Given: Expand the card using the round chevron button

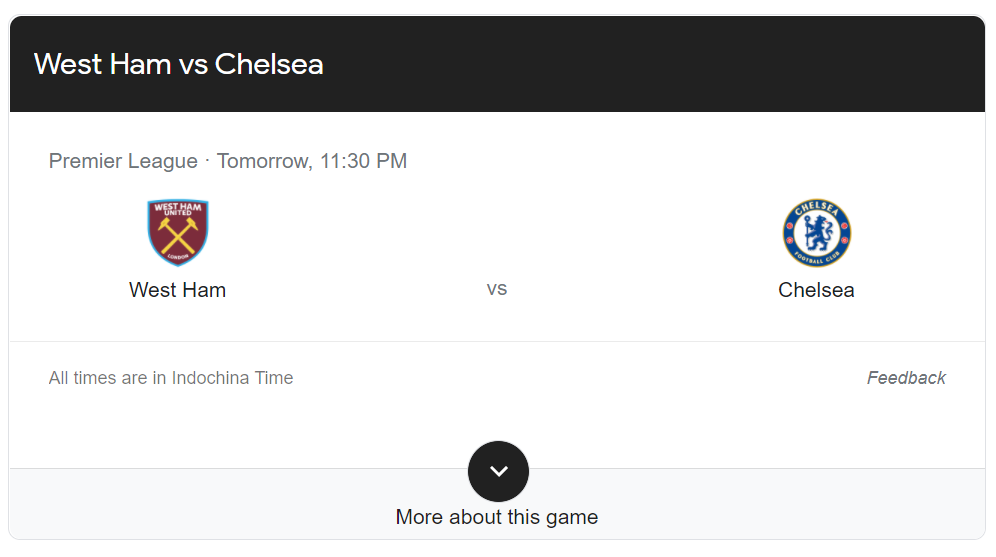Looking at the screenshot, I should pos(498,471).
